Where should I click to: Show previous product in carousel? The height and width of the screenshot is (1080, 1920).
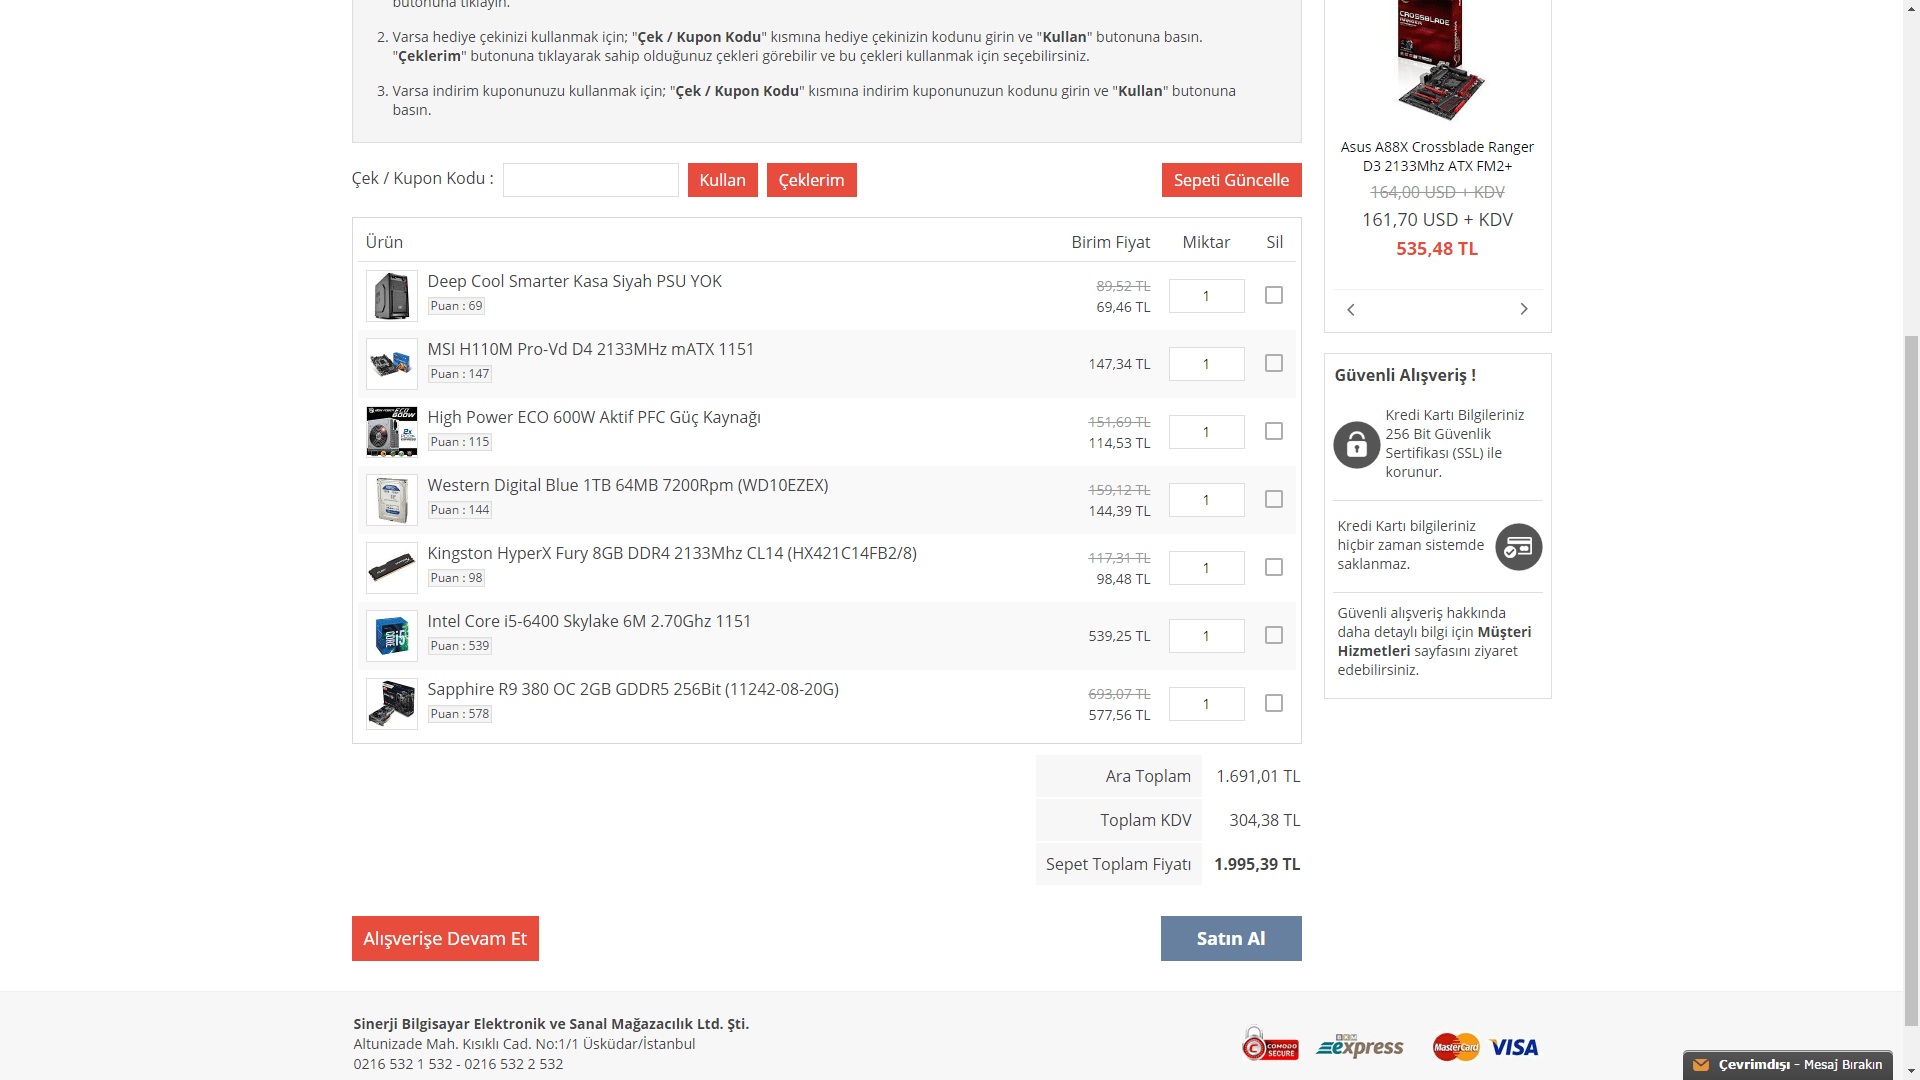click(x=1351, y=309)
